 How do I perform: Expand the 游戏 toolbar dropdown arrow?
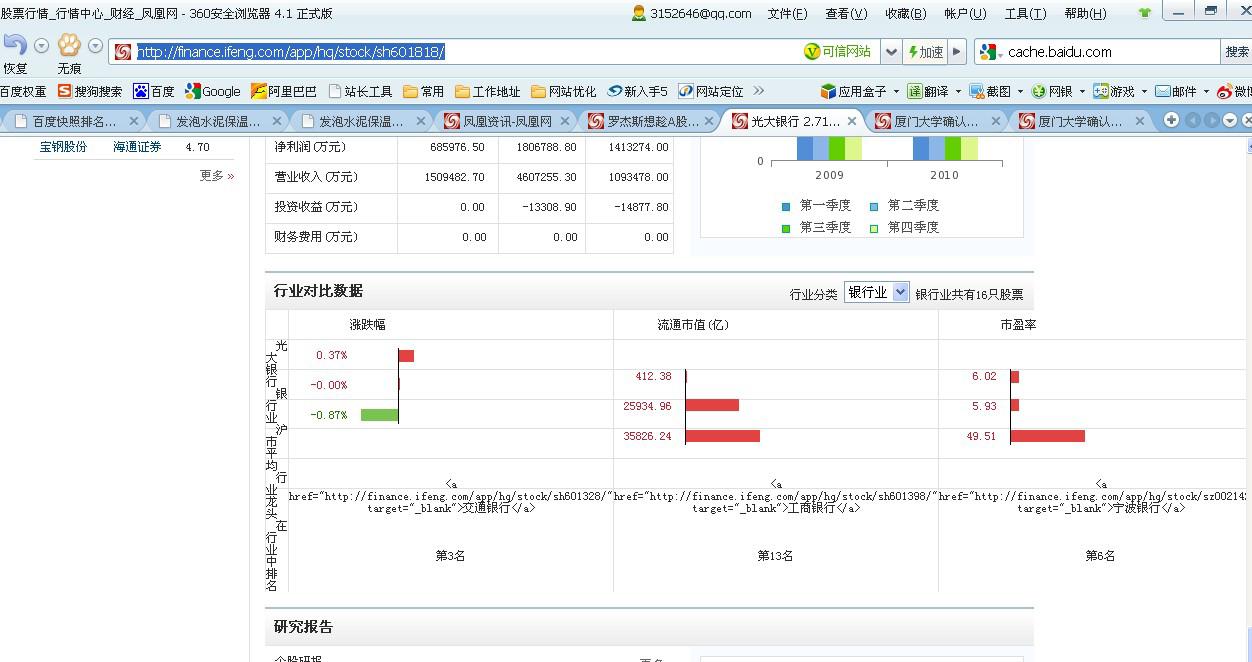[x=1143, y=91]
